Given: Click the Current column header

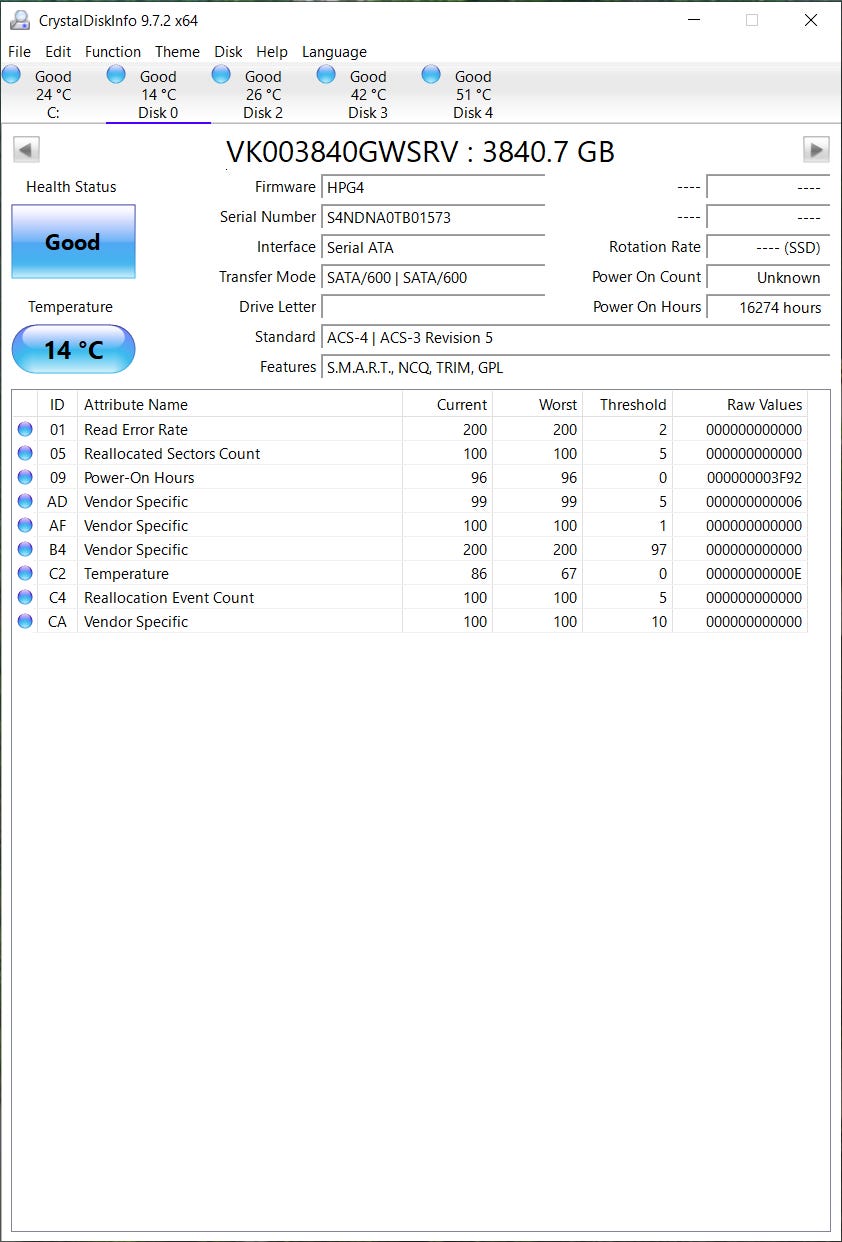Looking at the screenshot, I should pyautogui.click(x=447, y=405).
